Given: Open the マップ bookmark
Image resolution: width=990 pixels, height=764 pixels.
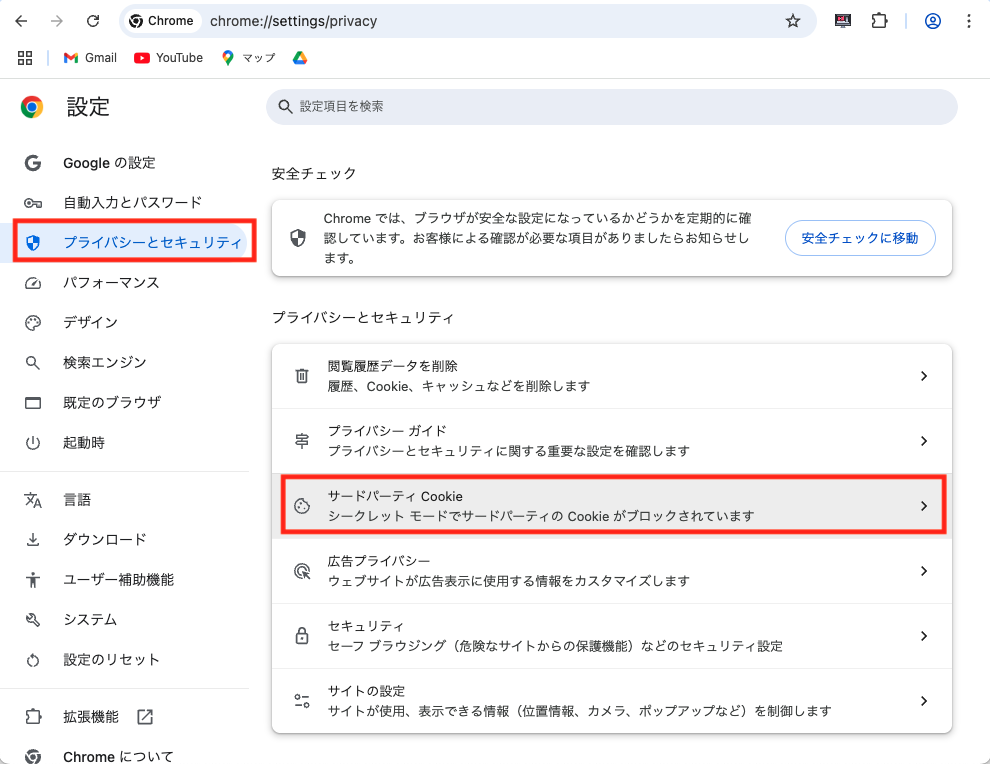Looking at the screenshot, I should (249, 58).
